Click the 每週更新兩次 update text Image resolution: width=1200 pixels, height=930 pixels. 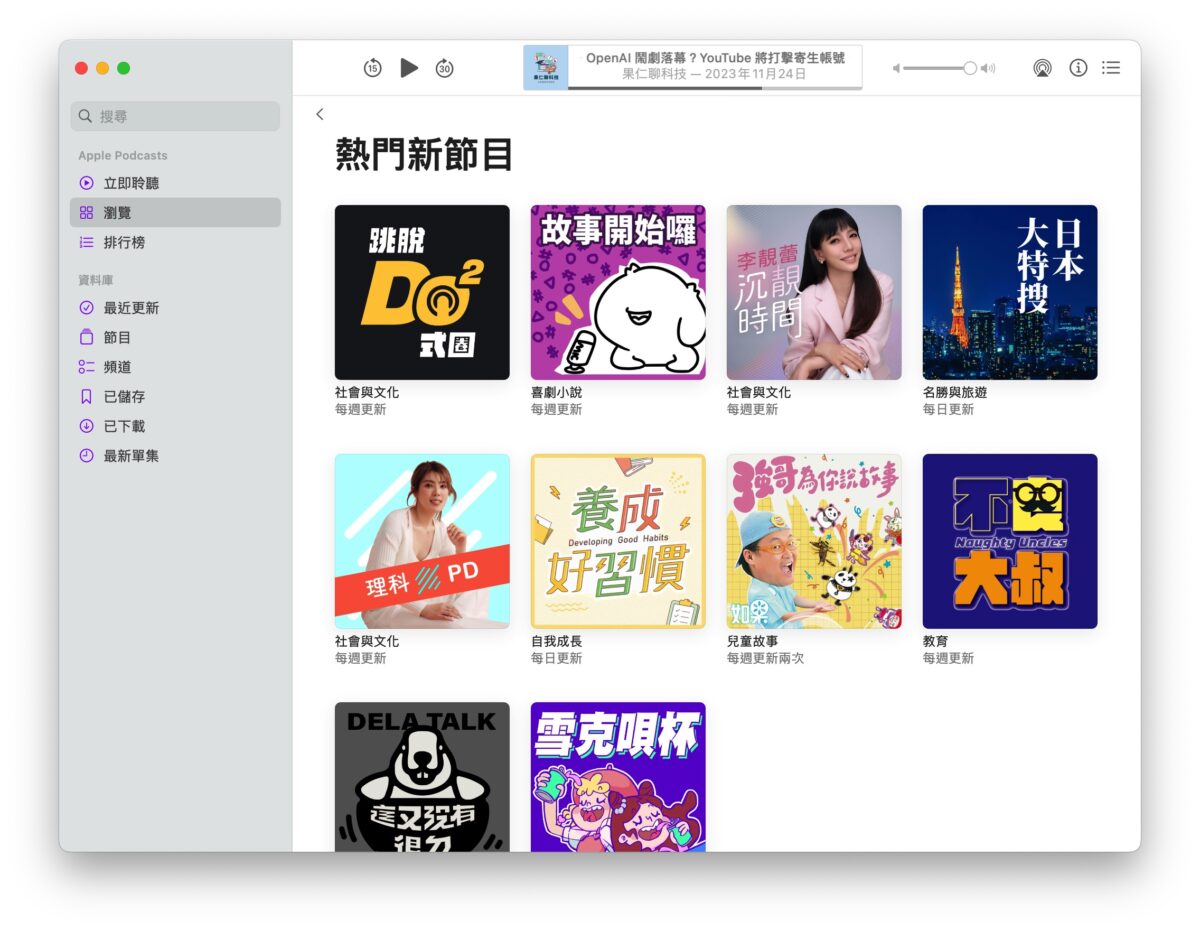(x=766, y=659)
